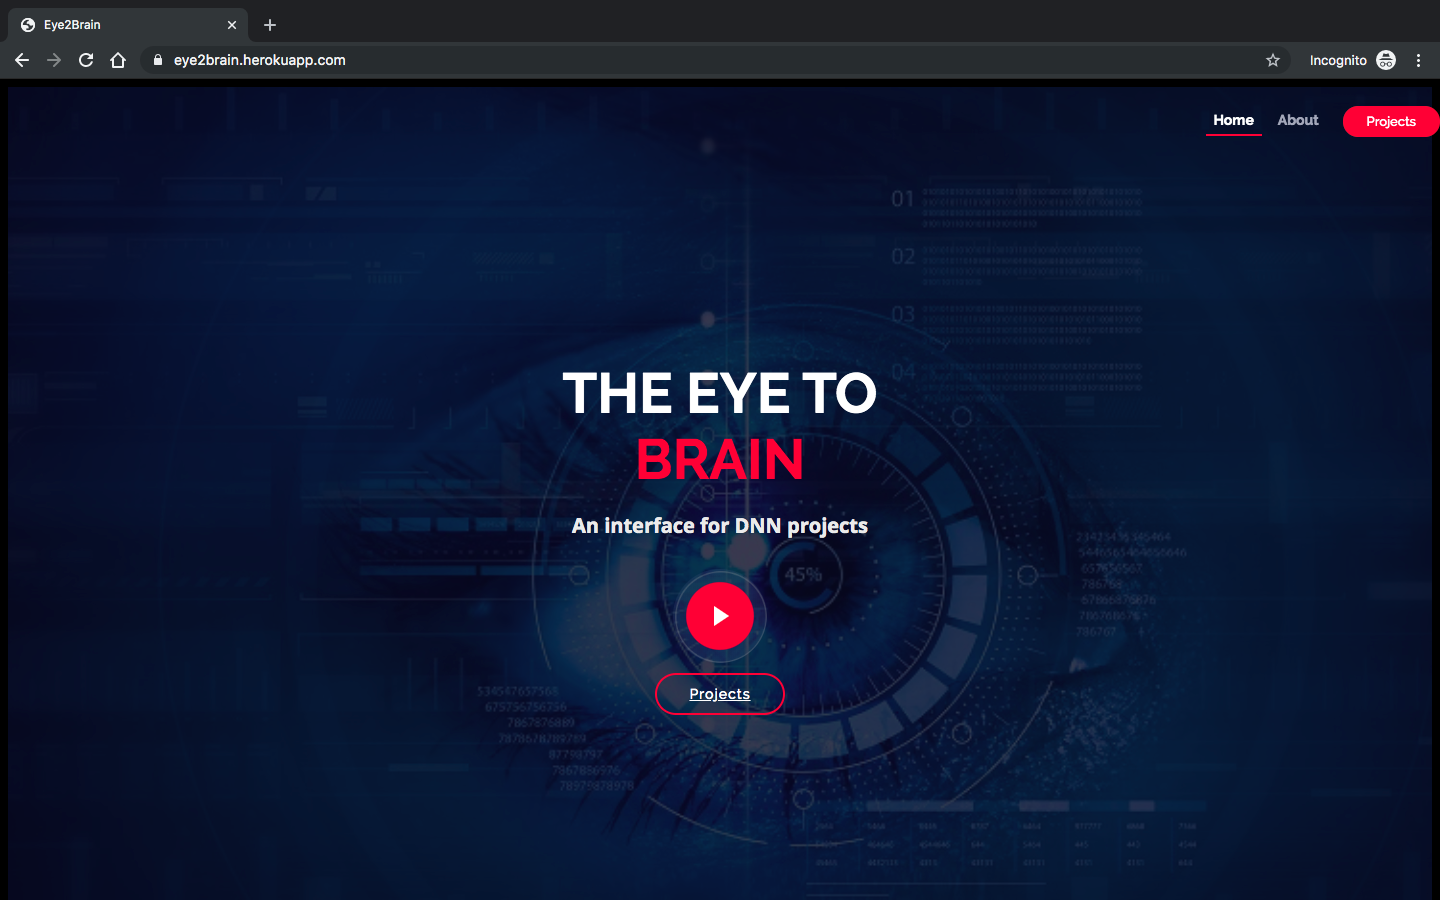The height and width of the screenshot is (900, 1440).
Task: Open the Incognito profile icon
Action: 1386,60
